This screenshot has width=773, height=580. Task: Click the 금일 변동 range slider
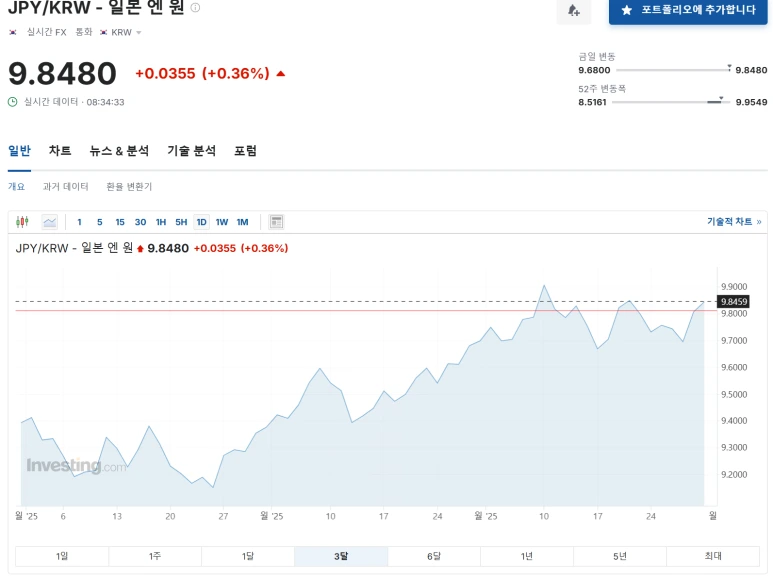[x=673, y=70]
